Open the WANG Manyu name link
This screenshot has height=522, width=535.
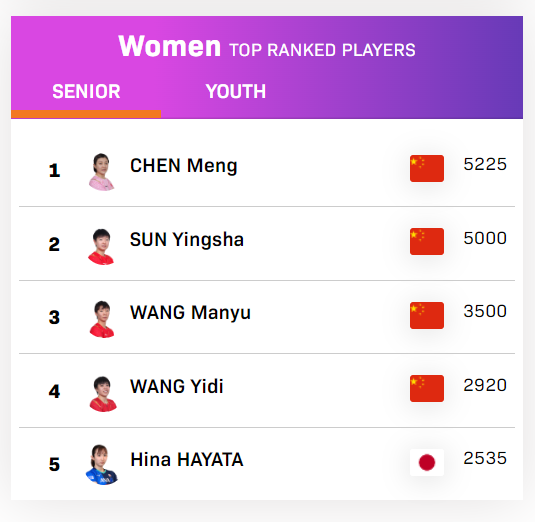point(190,313)
